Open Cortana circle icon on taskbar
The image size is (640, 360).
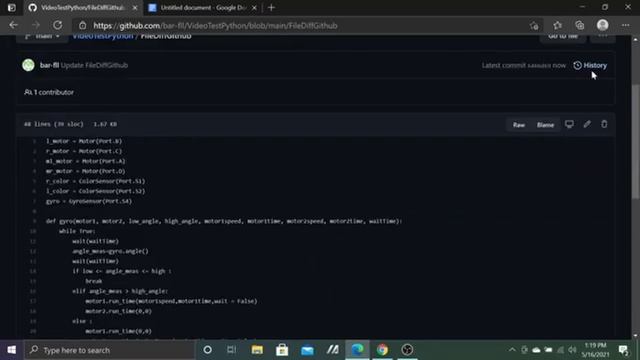[x=207, y=350]
